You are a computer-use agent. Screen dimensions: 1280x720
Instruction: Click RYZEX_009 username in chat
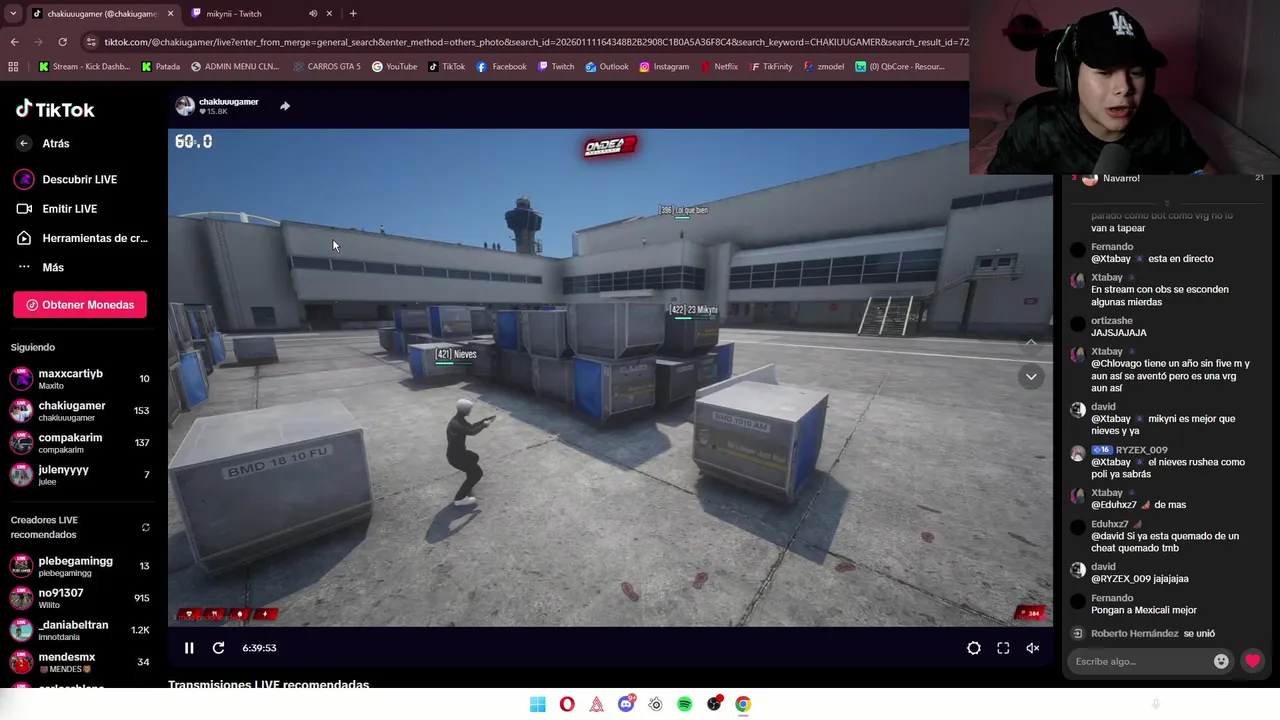click(1142, 450)
